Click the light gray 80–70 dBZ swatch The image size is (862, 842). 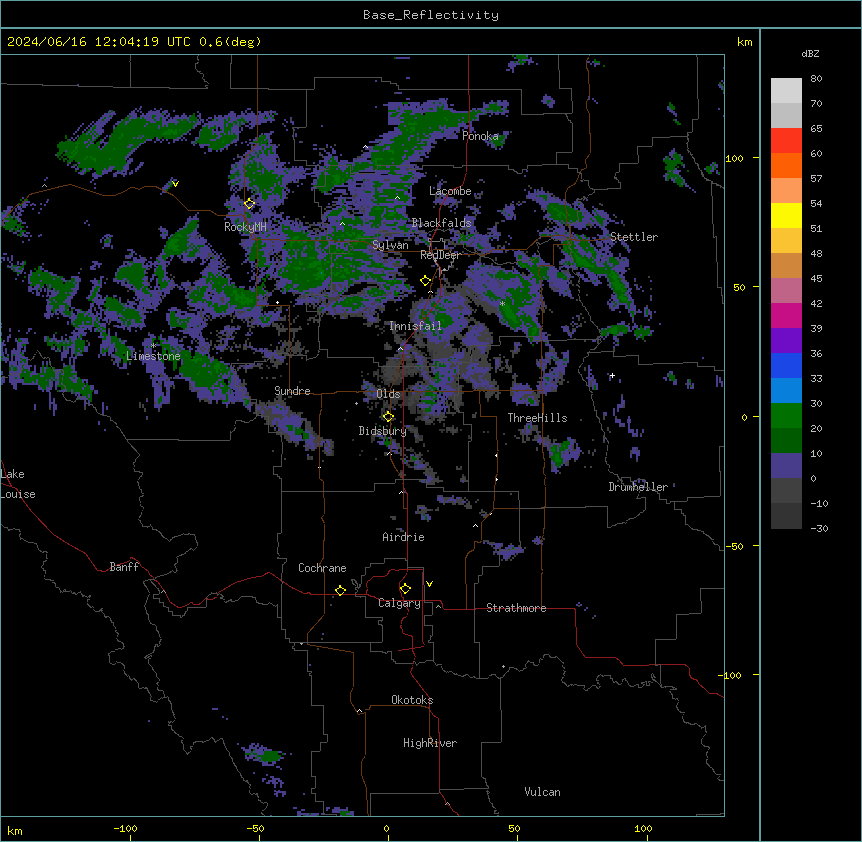pyautogui.click(x=786, y=91)
